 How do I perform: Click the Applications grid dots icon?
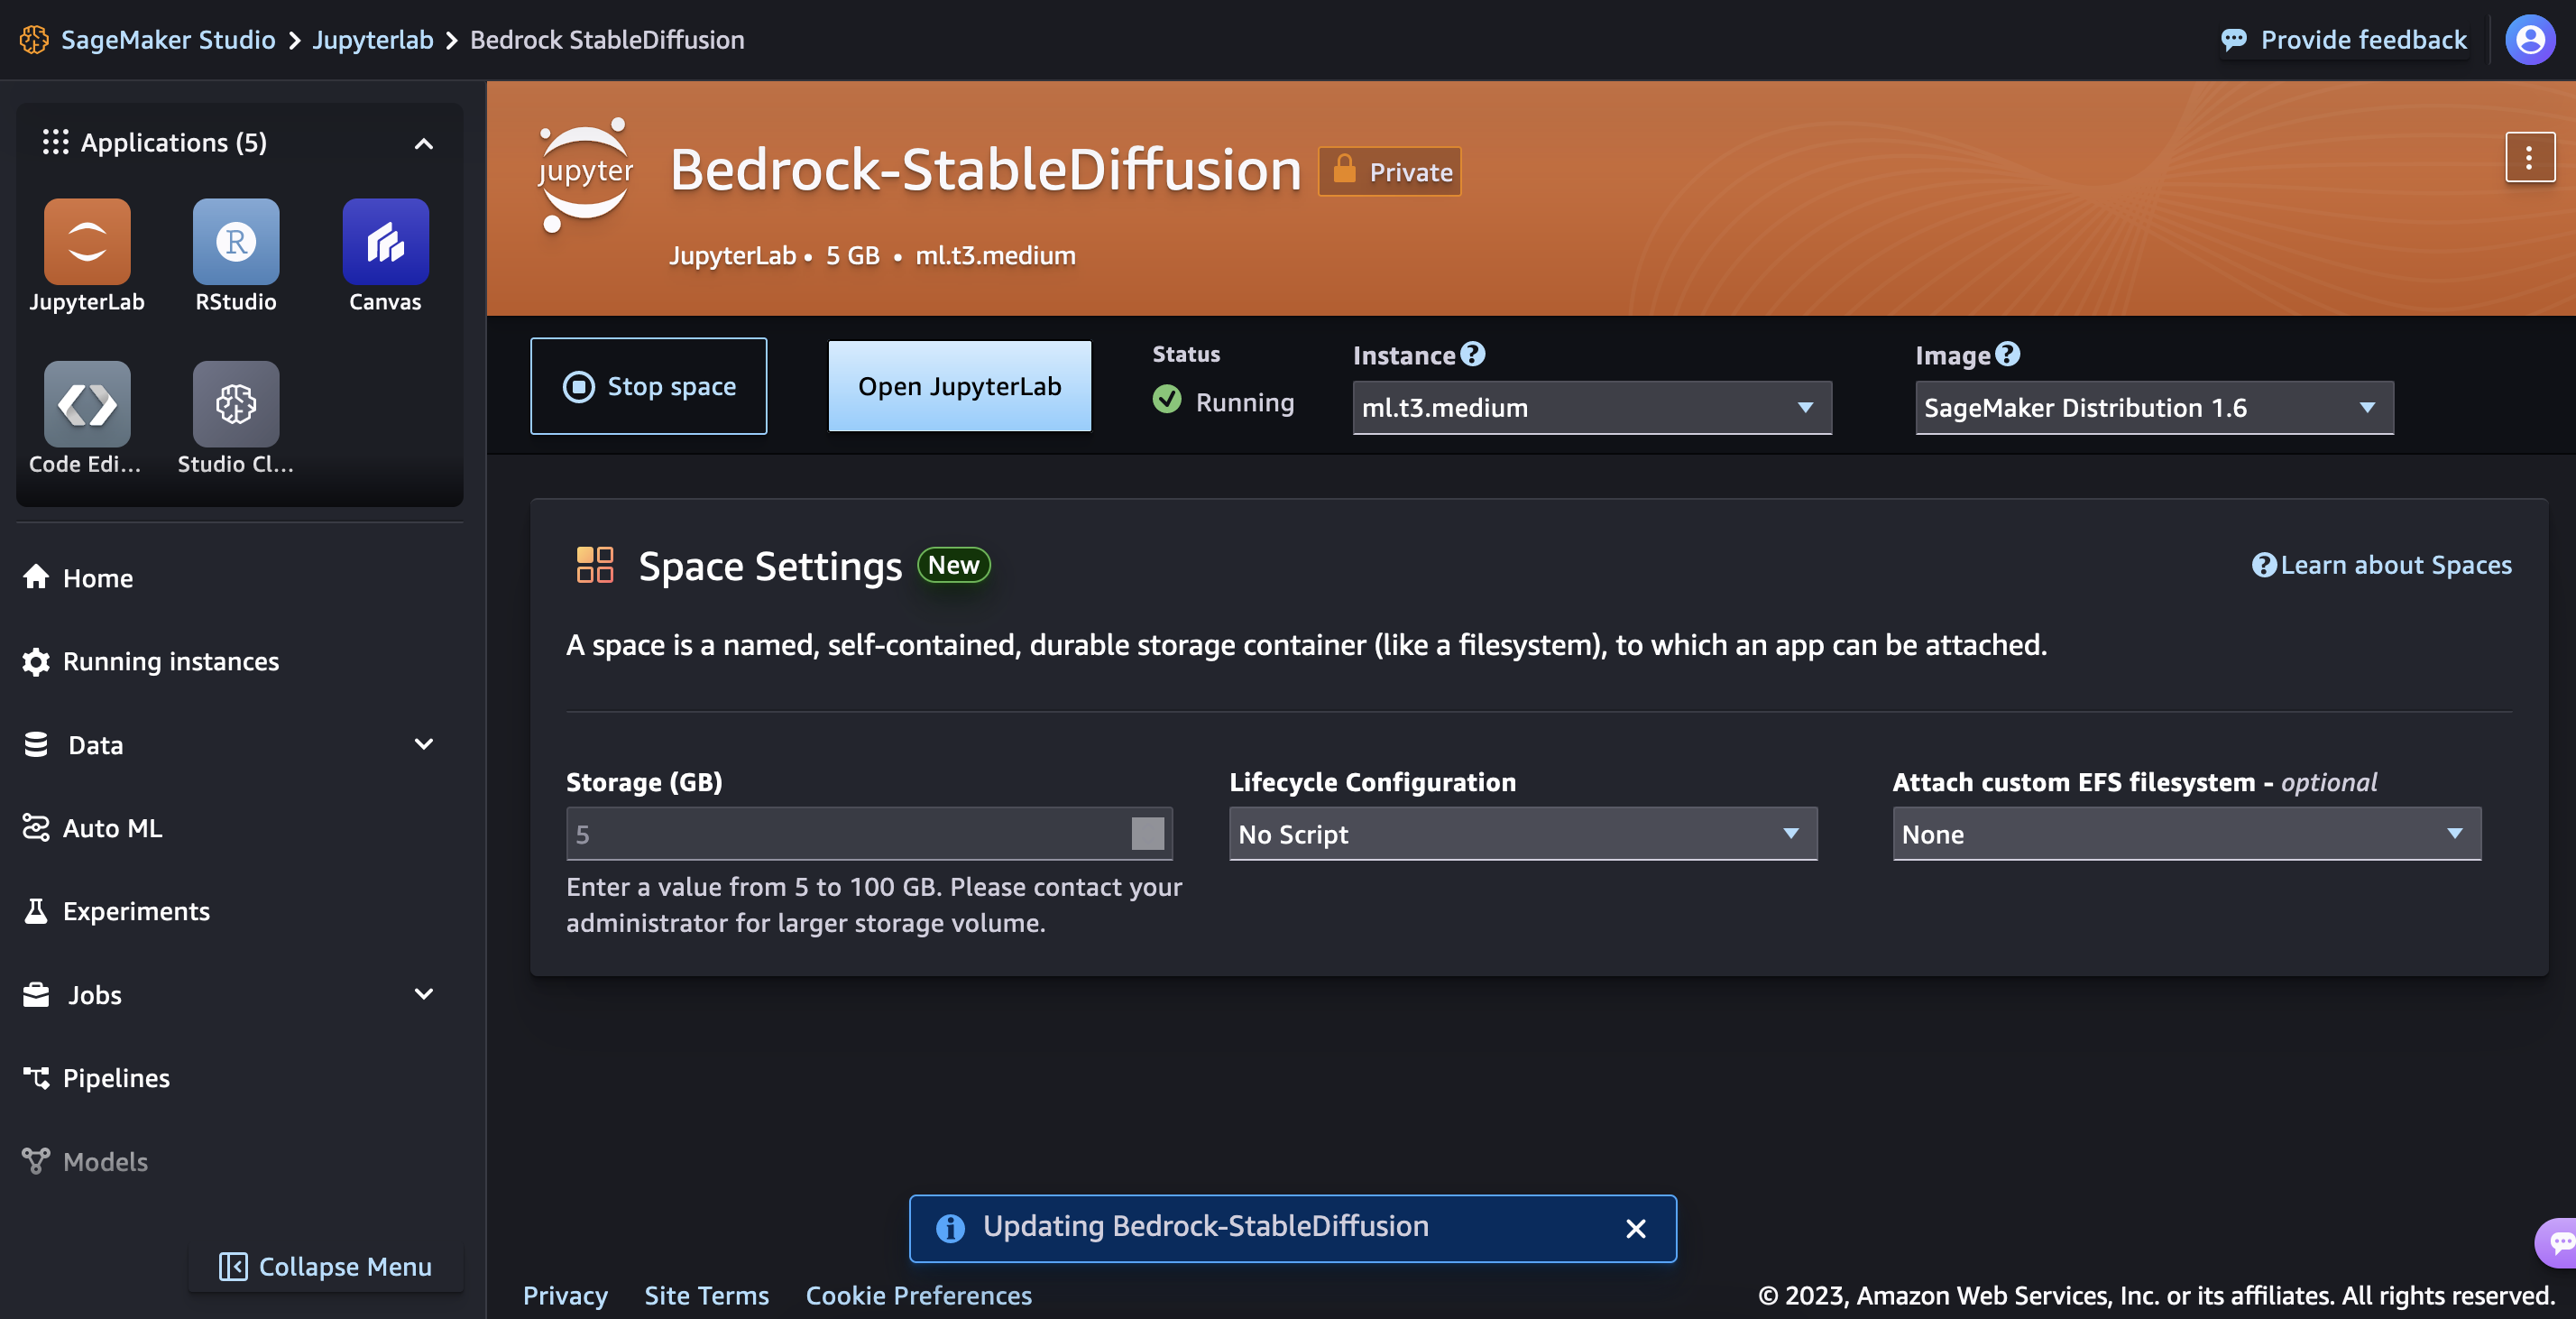(x=55, y=142)
